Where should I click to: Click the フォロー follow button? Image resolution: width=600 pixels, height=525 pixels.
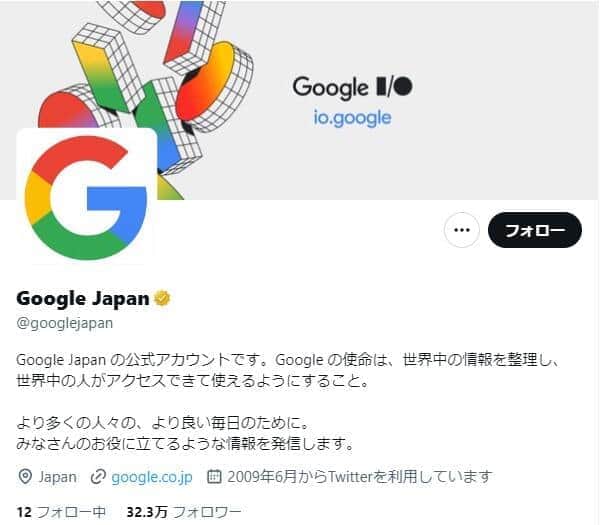(x=535, y=230)
